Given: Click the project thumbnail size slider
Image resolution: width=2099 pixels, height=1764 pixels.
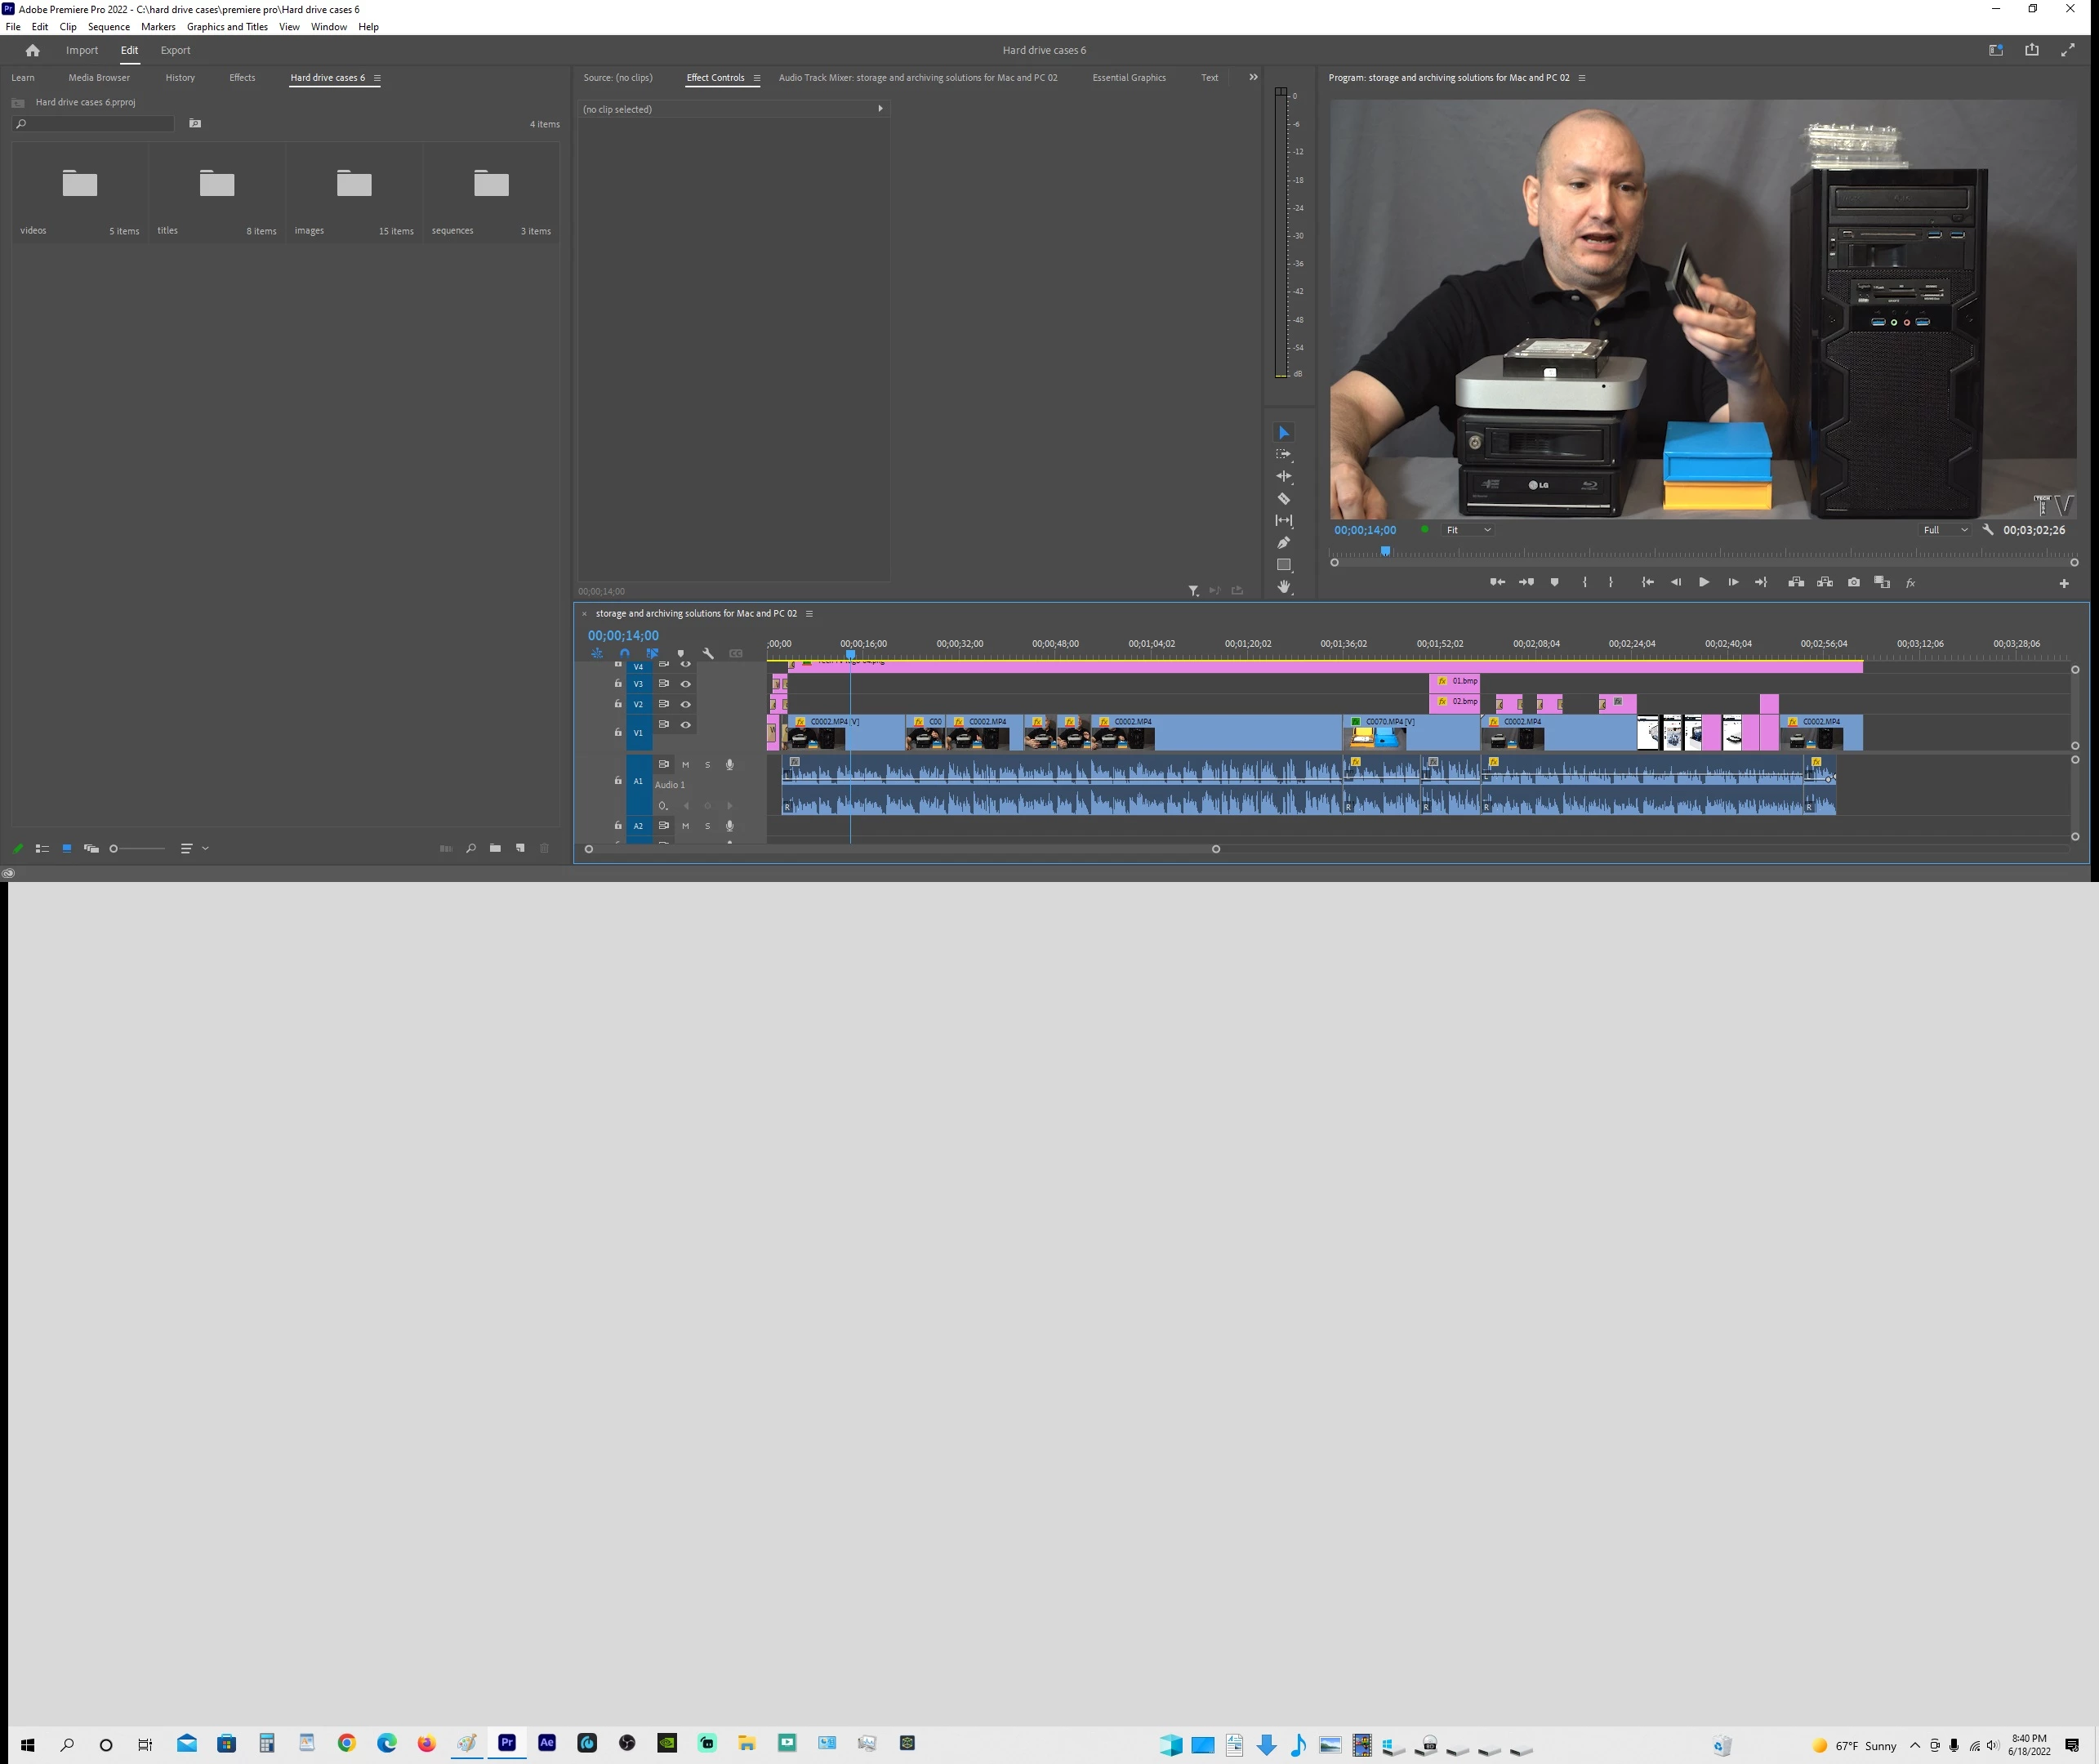Looking at the screenshot, I should click(x=114, y=848).
